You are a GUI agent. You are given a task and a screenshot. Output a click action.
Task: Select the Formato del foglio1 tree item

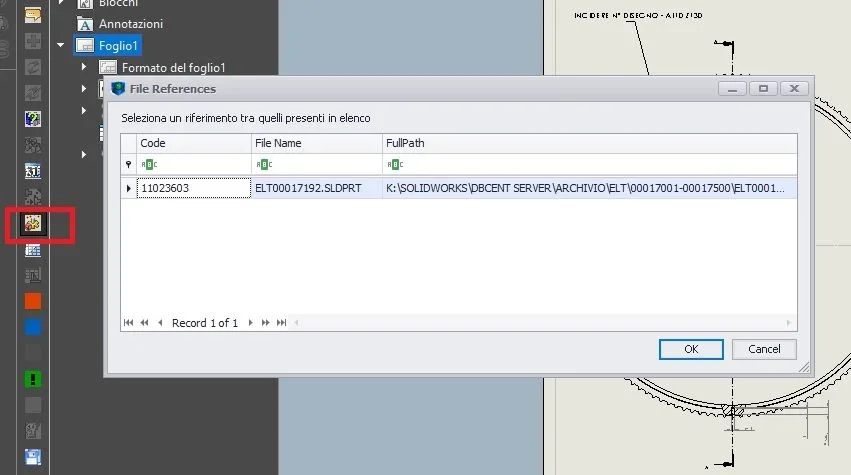point(173,68)
